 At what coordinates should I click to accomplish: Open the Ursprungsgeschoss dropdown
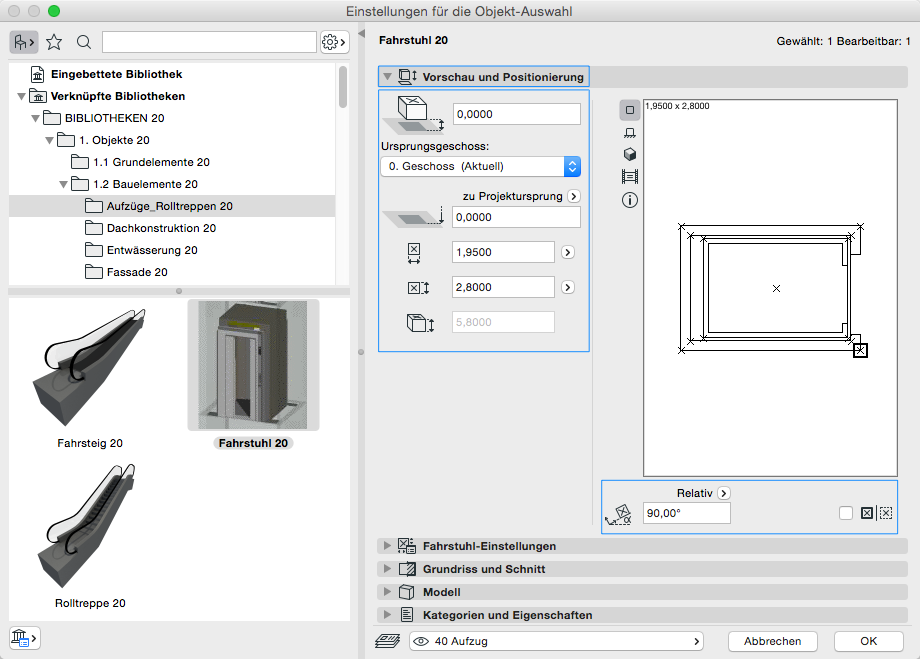click(480, 166)
